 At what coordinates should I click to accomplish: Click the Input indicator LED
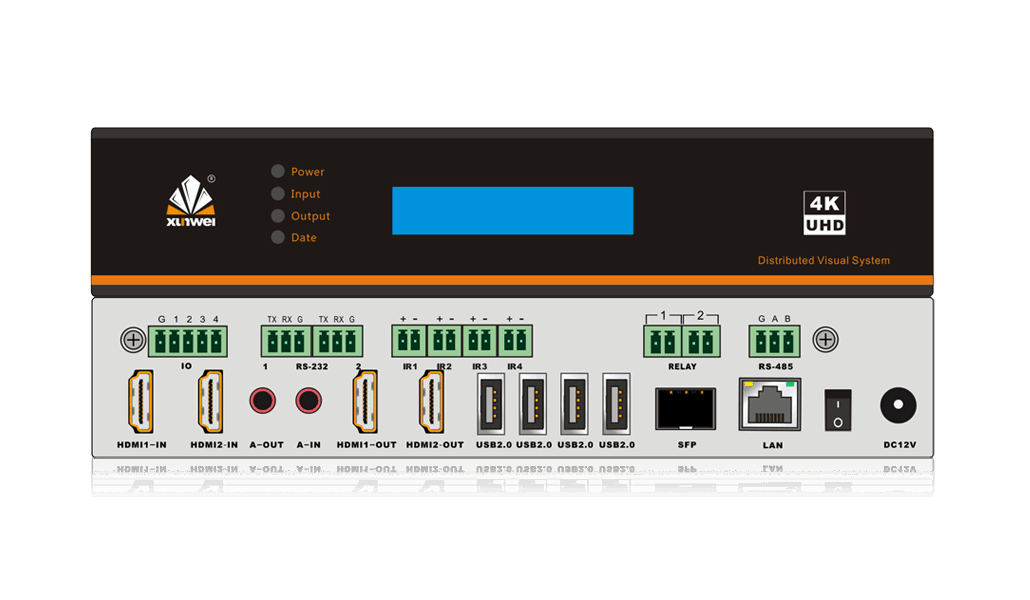(278, 193)
